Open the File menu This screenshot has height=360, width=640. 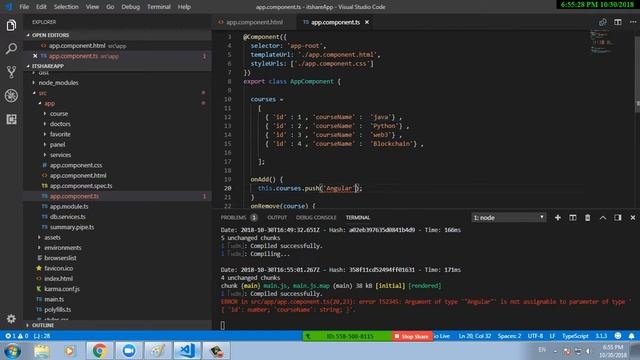(x=24, y=7)
